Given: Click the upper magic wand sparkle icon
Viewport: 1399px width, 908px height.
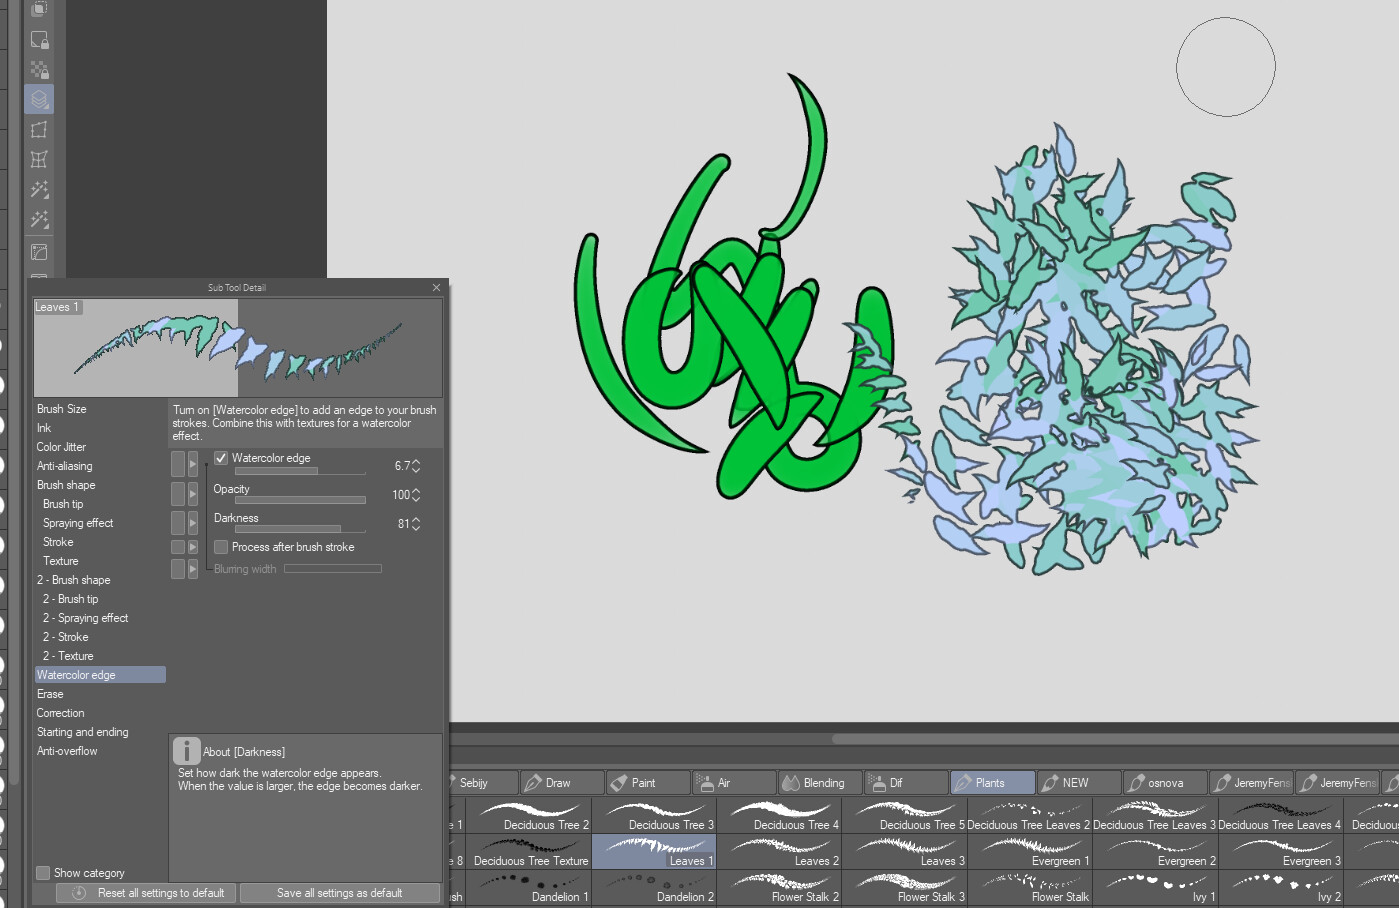Looking at the screenshot, I should tap(39, 190).
